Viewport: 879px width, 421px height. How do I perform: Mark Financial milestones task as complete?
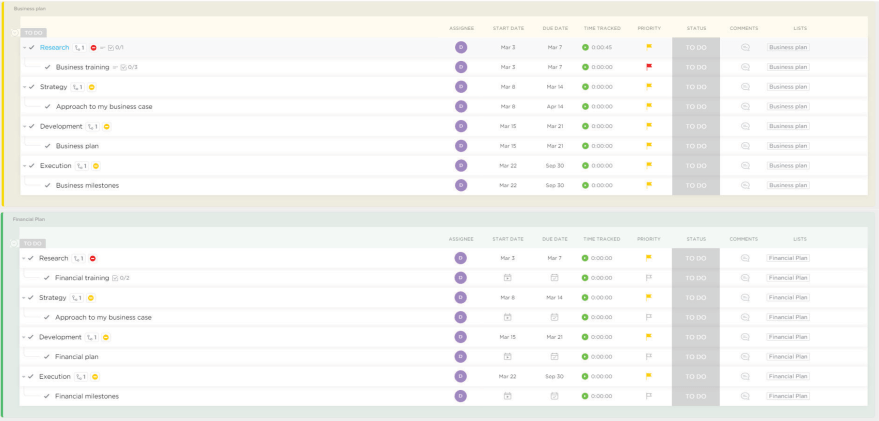click(x=47, y=396)
